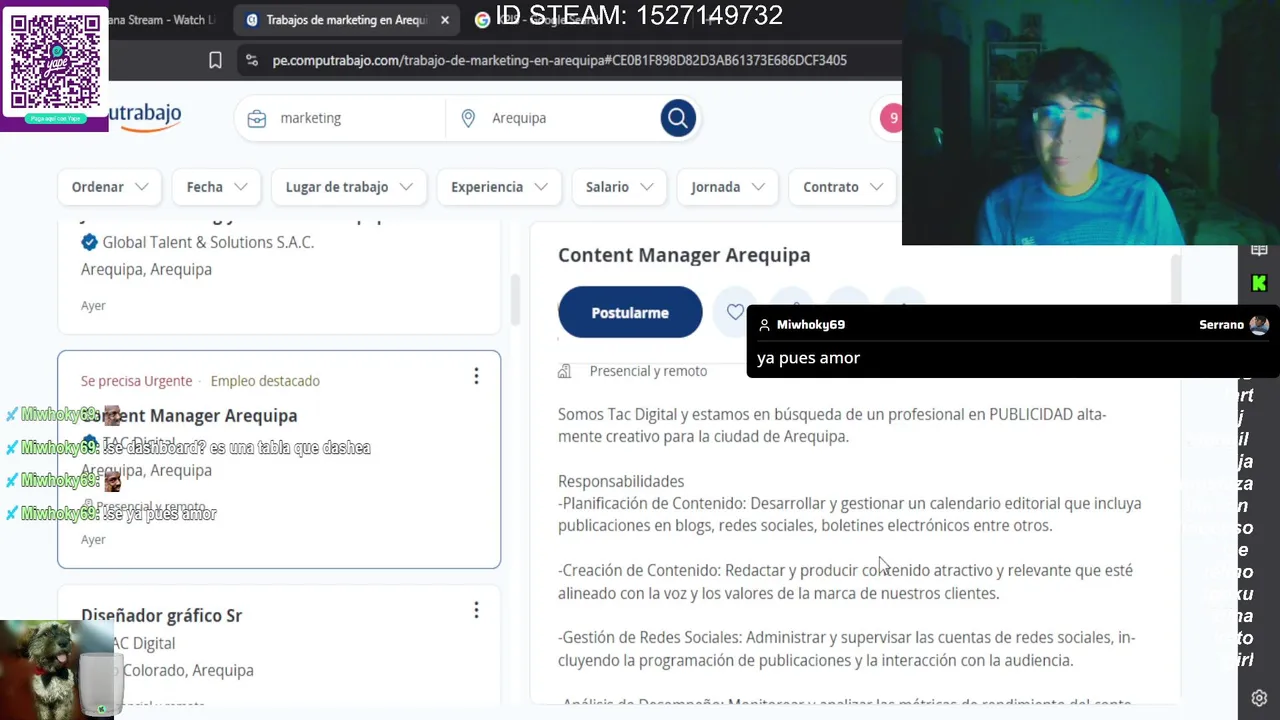
Task: Click the location pin icon beside Arequipa
Action: 468,118
